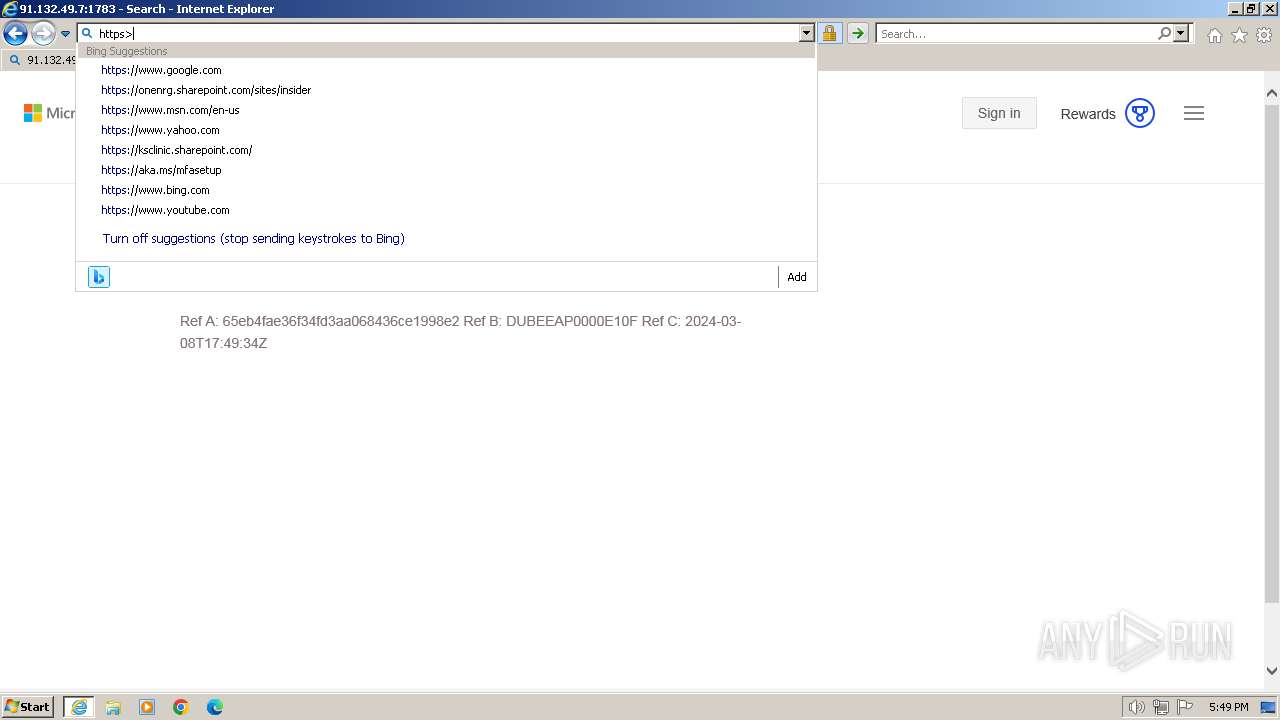Expand the address bar autocomplete dropdown

click(x=807, y=33)
